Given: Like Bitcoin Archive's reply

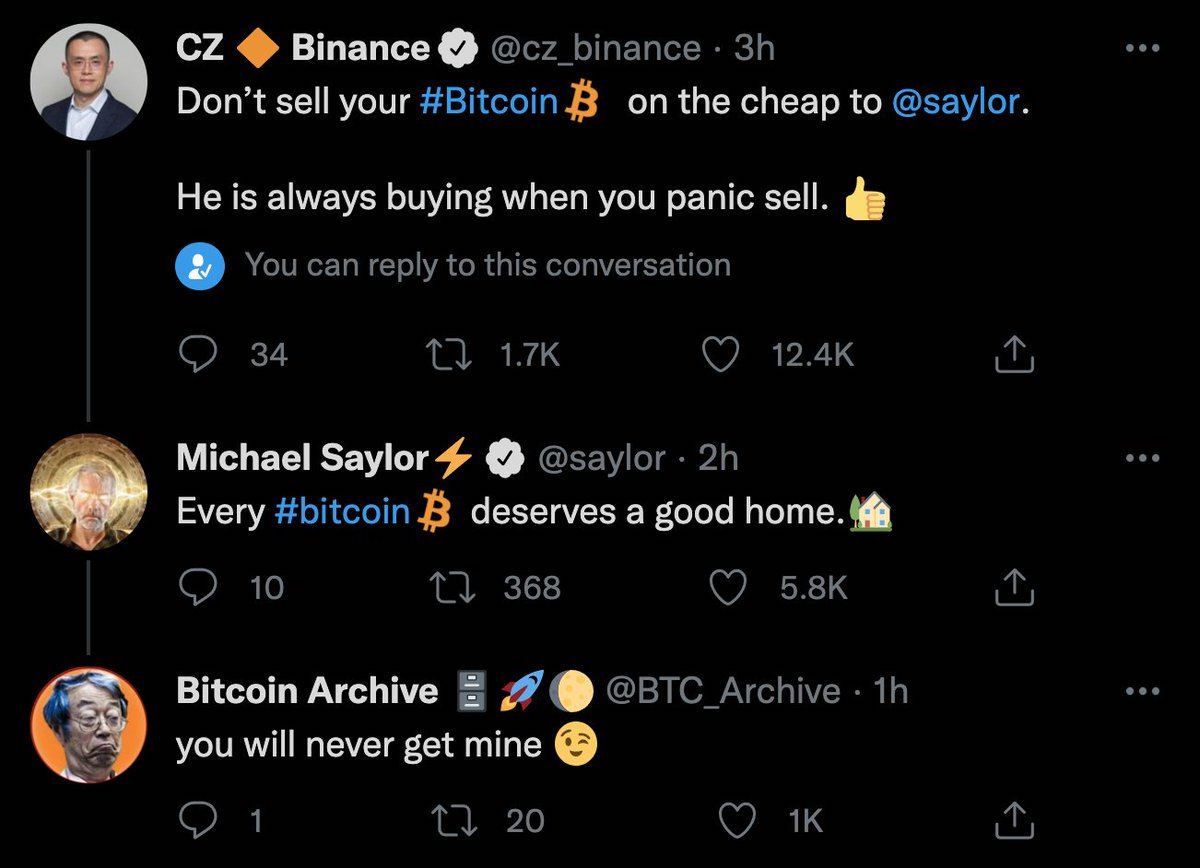Looking at the screenshot, I should 738,821.
